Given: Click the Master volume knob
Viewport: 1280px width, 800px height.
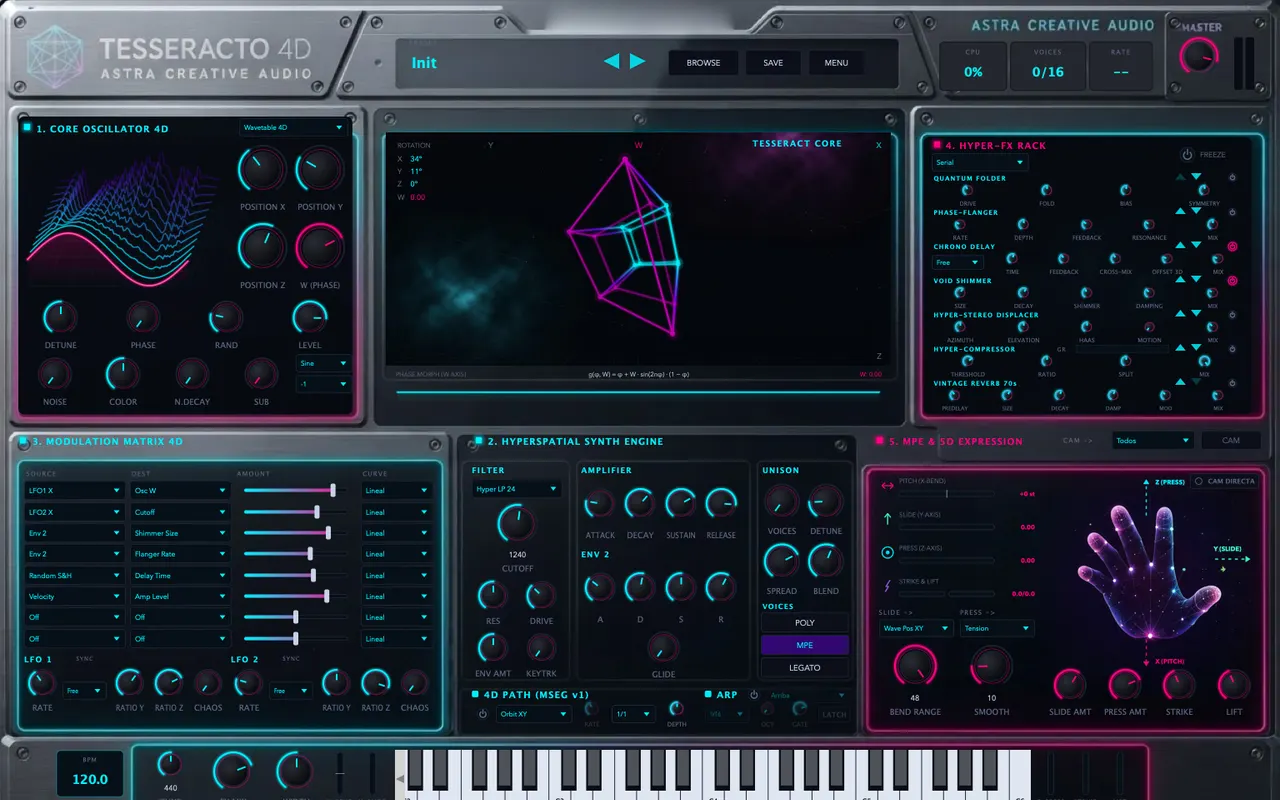Looking at the screenshot, I should [1200, 57].
